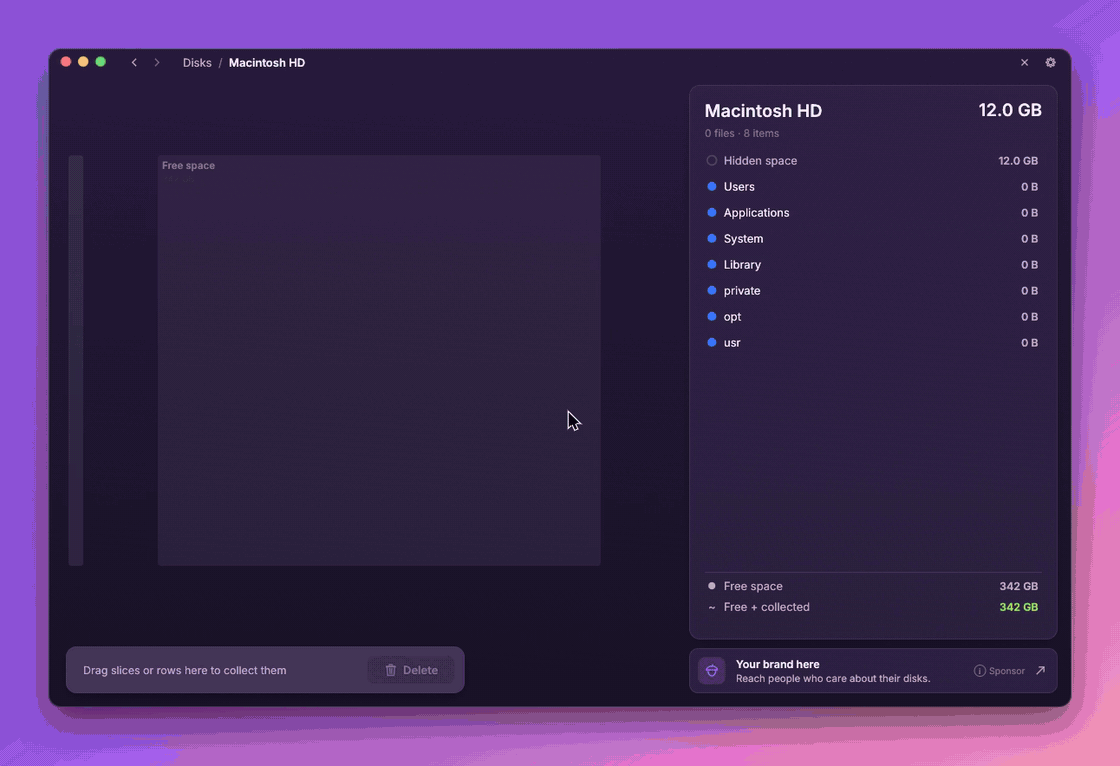1120x766 pixels.
Task: Click the Macintosh HD panel heading
Action: 763,111
